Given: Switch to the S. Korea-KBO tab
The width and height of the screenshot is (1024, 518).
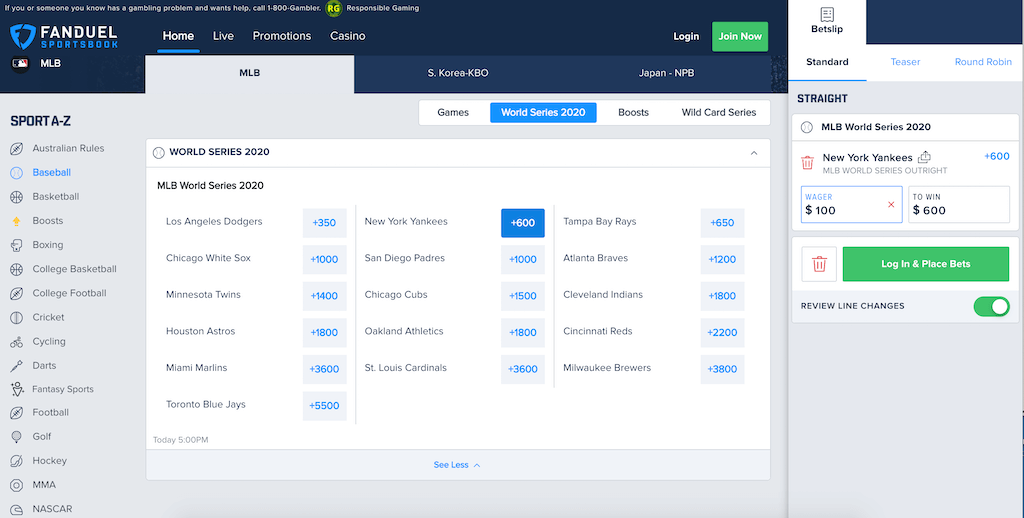Looking at the screenshot, I should point(458,73).
